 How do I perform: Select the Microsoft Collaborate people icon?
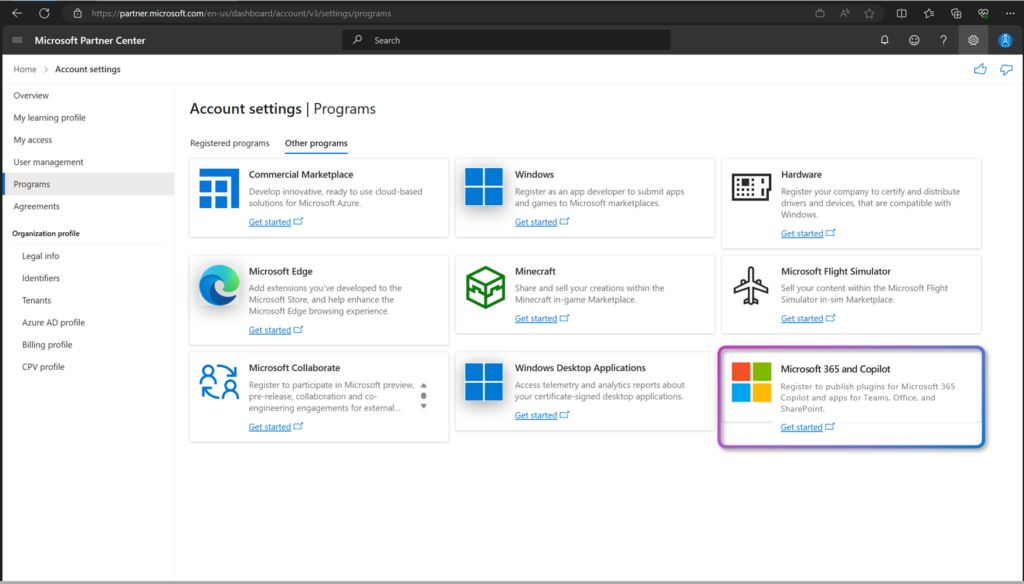[218, 381]
